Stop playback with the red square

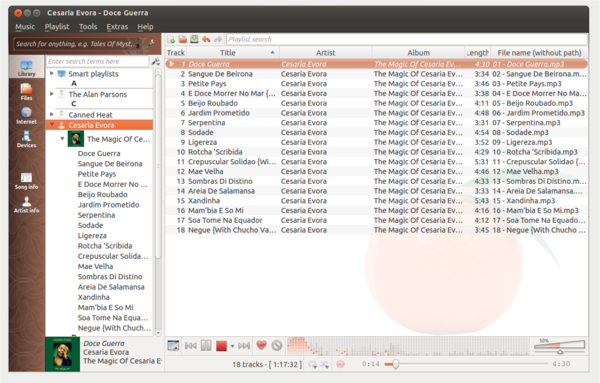[221, 346]
